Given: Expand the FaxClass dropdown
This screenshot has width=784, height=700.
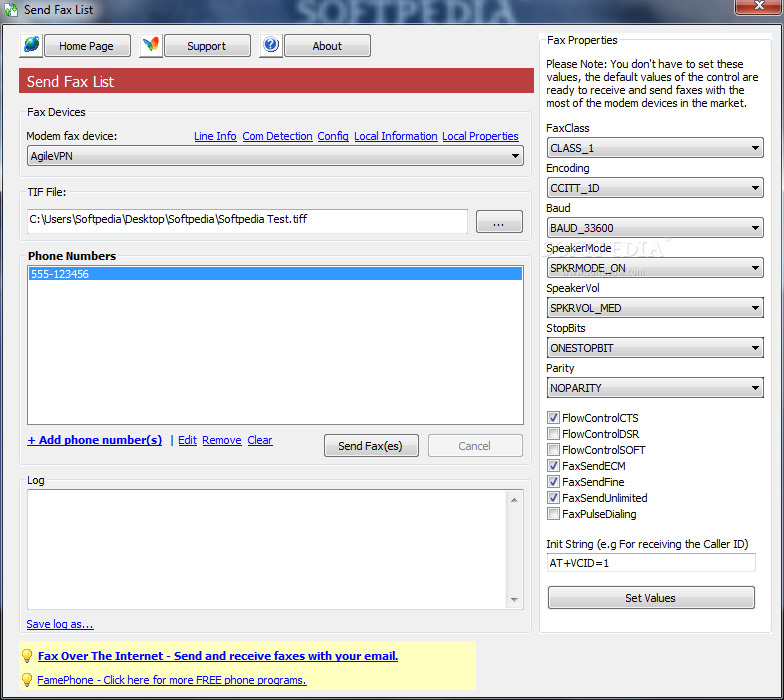Looking at the screenshot, I should point(655,148).
